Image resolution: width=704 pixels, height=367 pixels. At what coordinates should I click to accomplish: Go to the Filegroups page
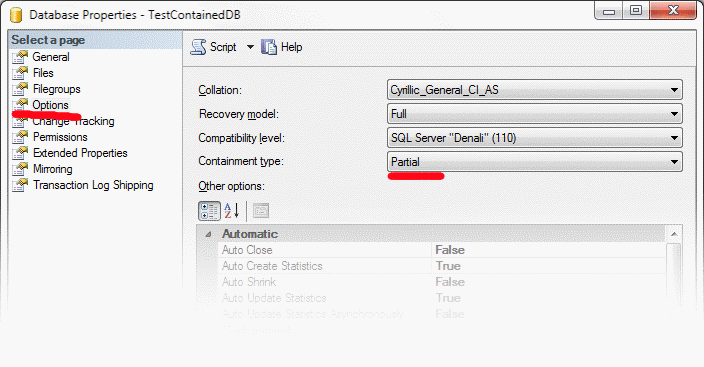[x=57, y=89]
